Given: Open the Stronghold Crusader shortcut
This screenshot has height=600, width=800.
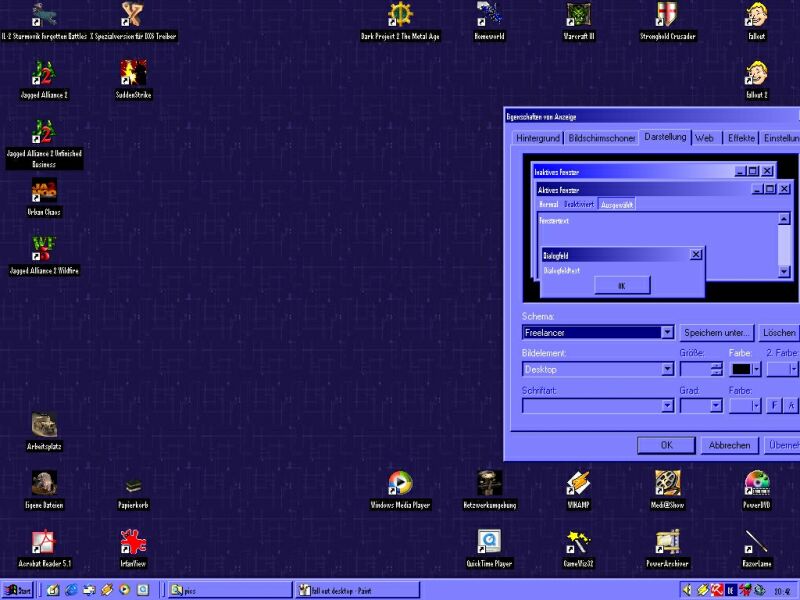Looking at the screenshot, I should pos(667,16).
